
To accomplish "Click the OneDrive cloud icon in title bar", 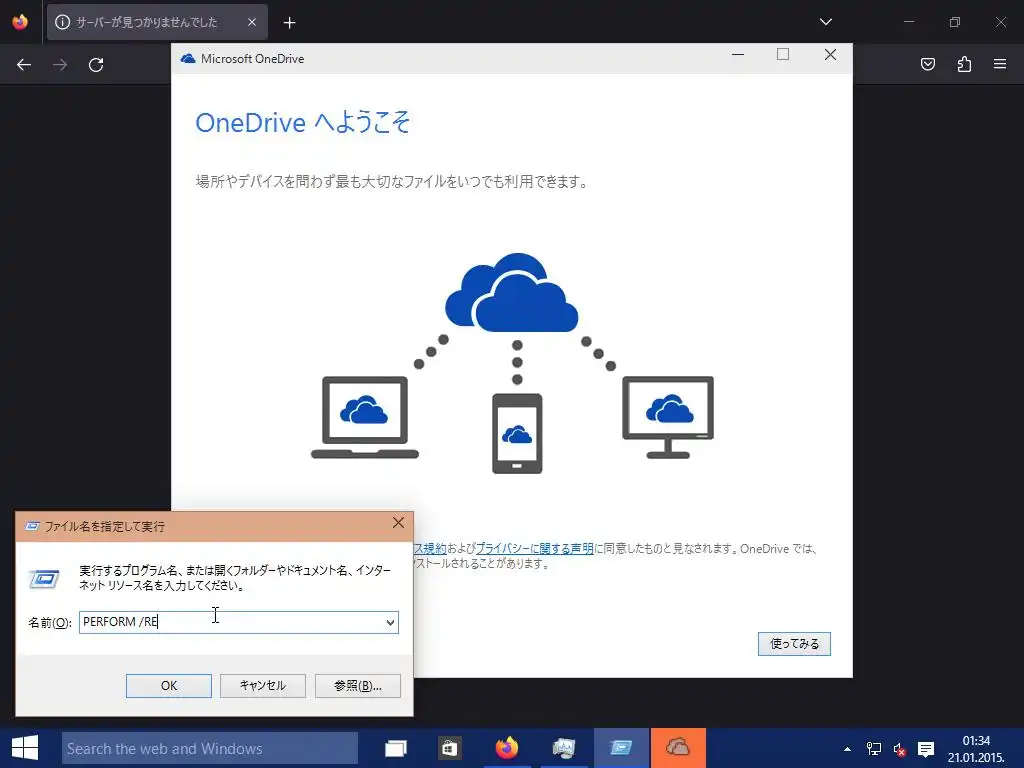I will click(188, 59).
